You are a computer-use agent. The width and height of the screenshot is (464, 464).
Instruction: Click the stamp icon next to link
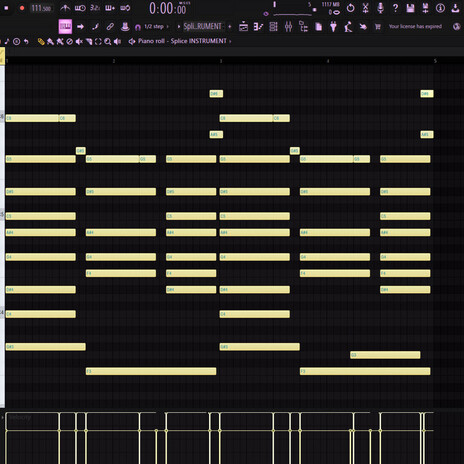125,27
